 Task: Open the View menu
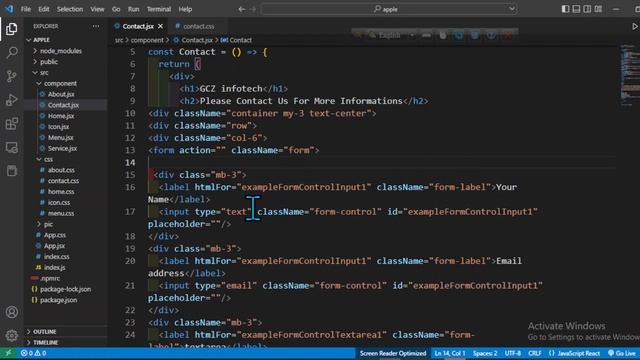pyautogui.click(x=97, y=9)
